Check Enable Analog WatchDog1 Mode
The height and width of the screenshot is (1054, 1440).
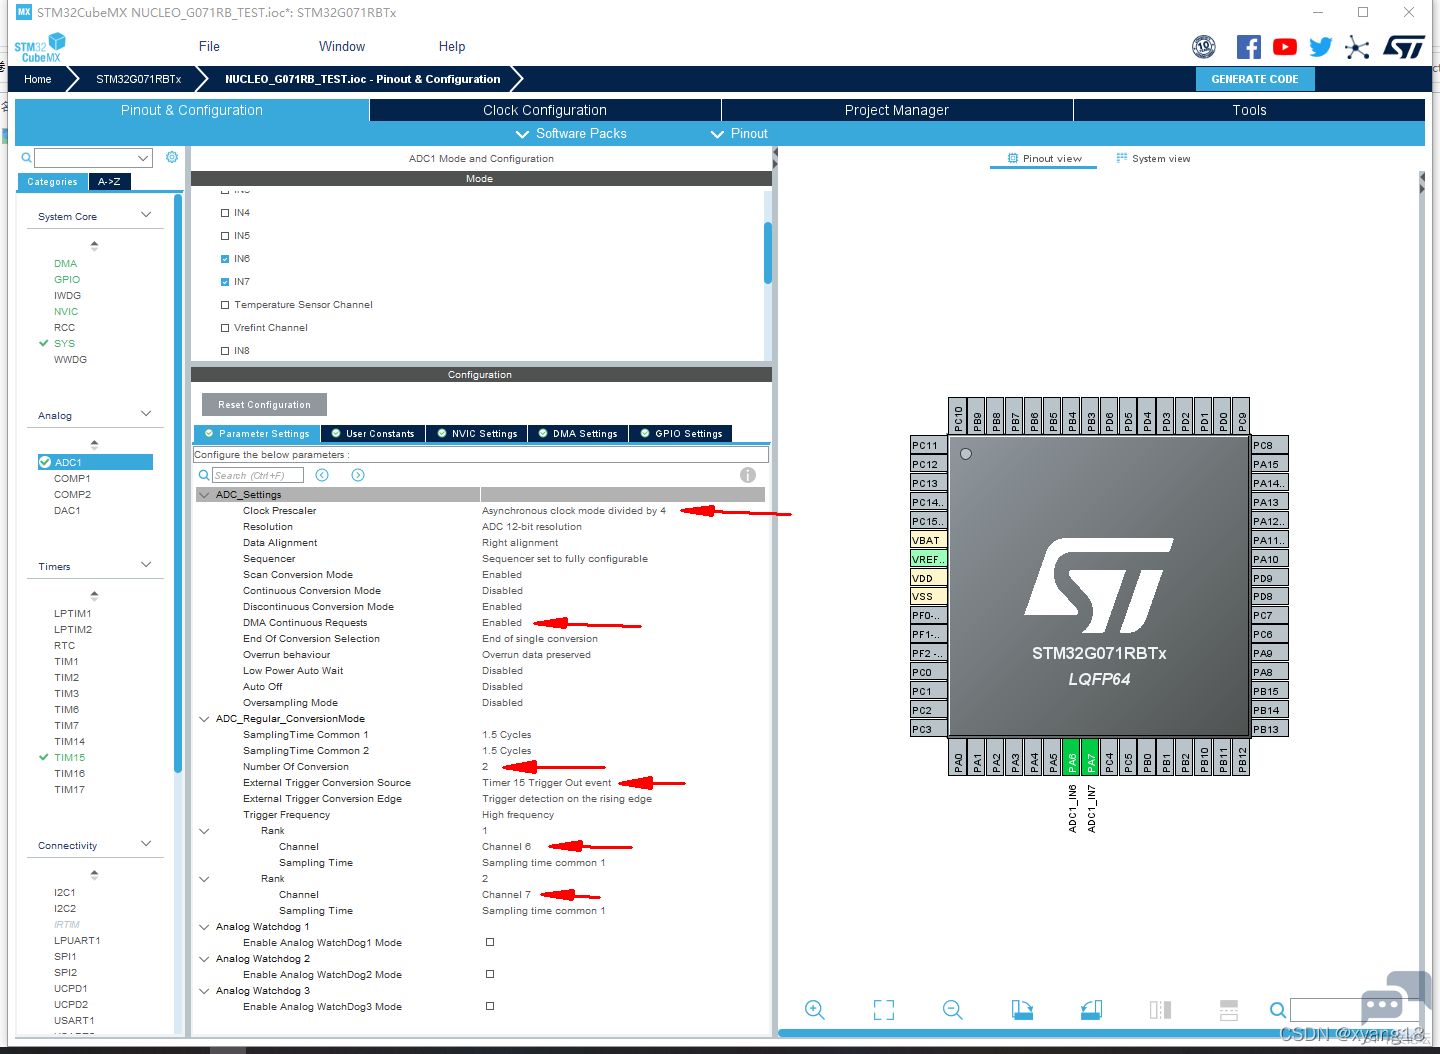click(490, 942)
